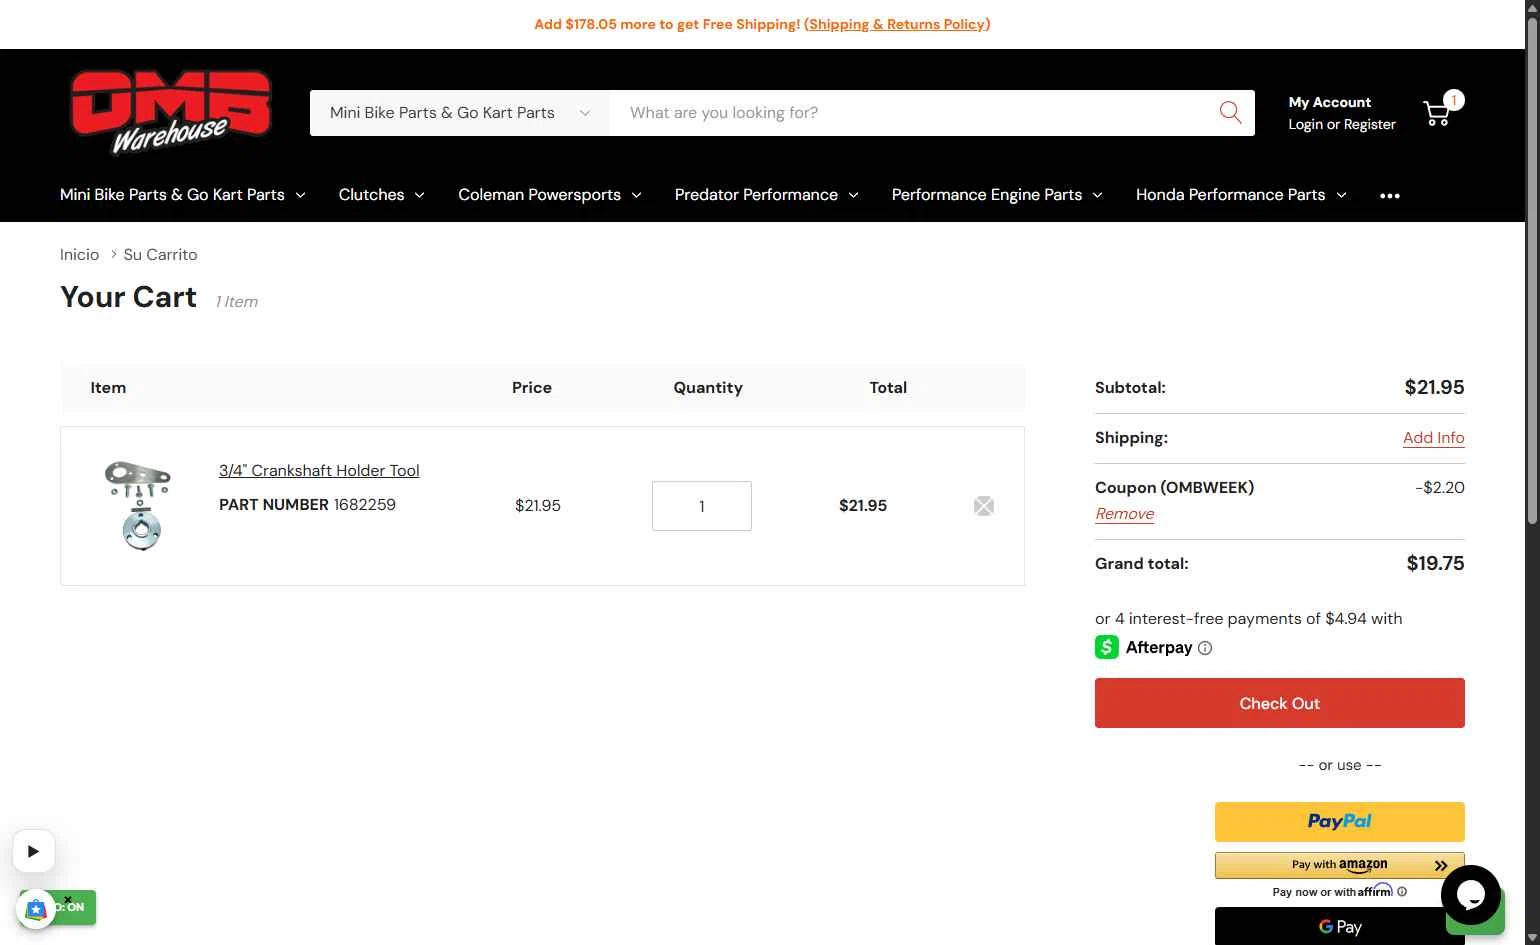
Task: Click the Afterpay info icon
Action: click(1205, 648)
